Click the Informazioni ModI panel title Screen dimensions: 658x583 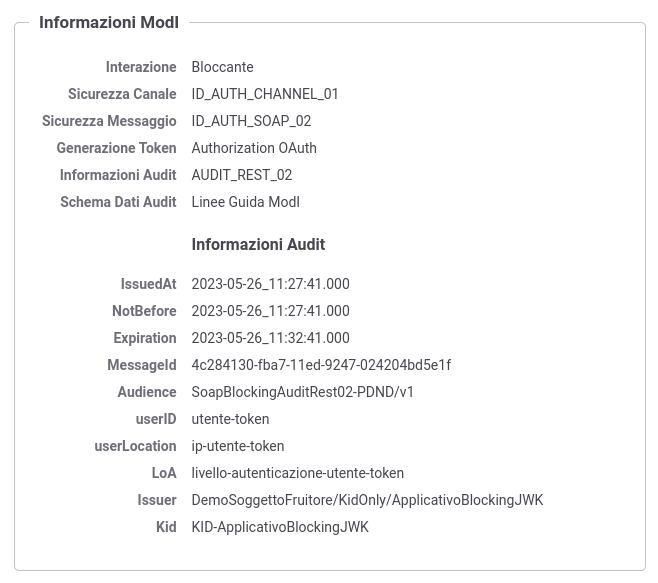click(x=109, y=22)
